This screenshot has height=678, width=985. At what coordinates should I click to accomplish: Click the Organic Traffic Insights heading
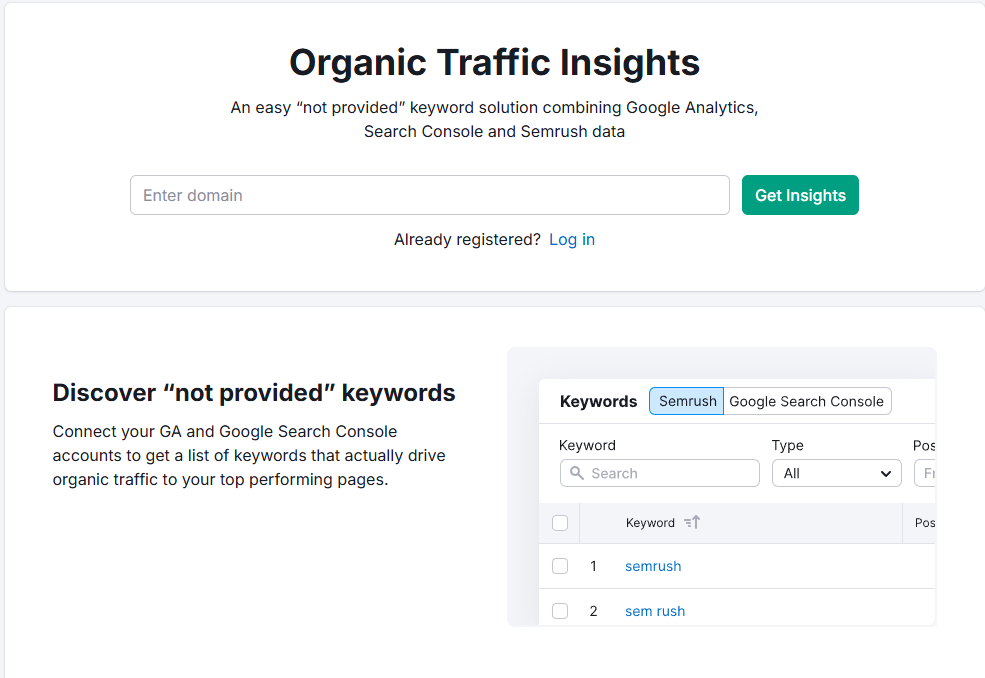click(x=494, y=63)
